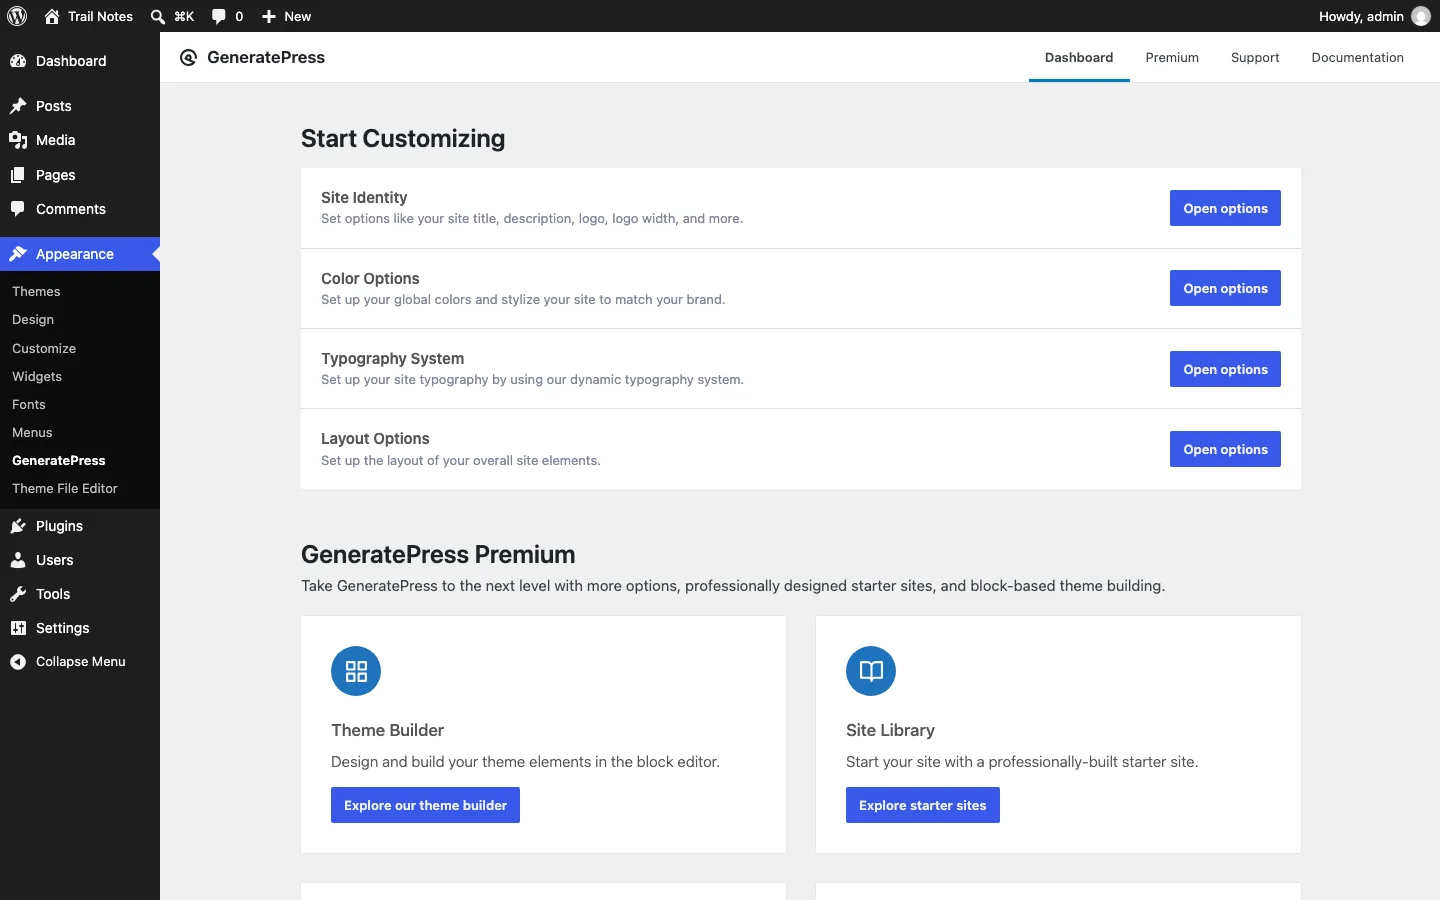1440x900 pixels.
Task: Click the comments bubble icon in admin bar
Action: [219, 16]
